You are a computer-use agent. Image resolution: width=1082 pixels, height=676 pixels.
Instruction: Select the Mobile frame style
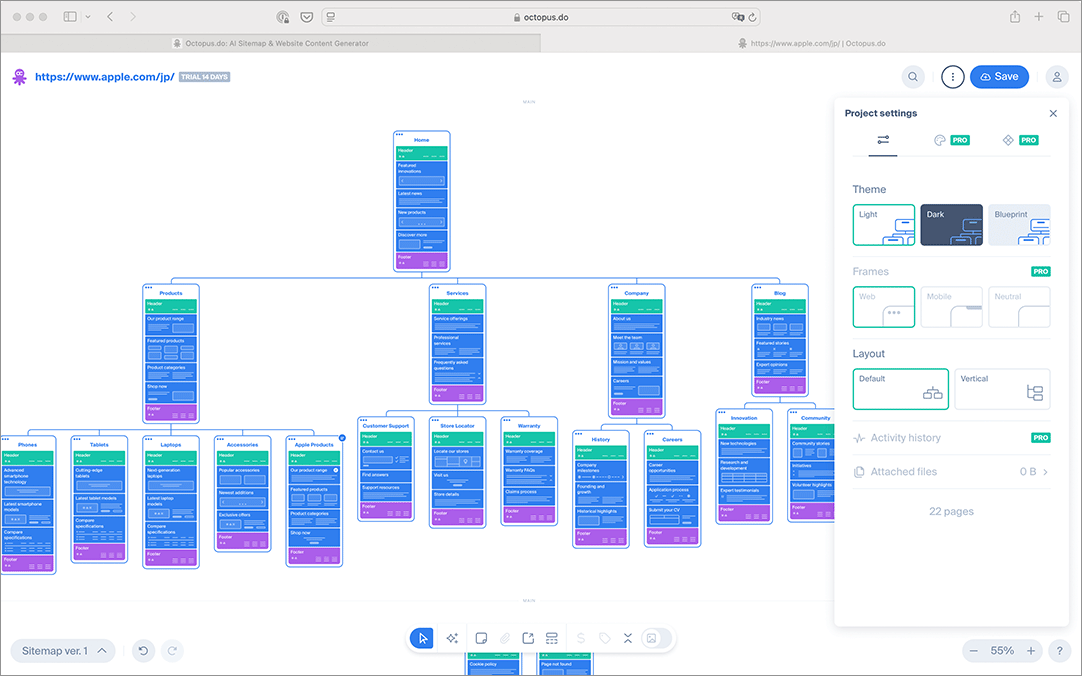click(951, 307)
